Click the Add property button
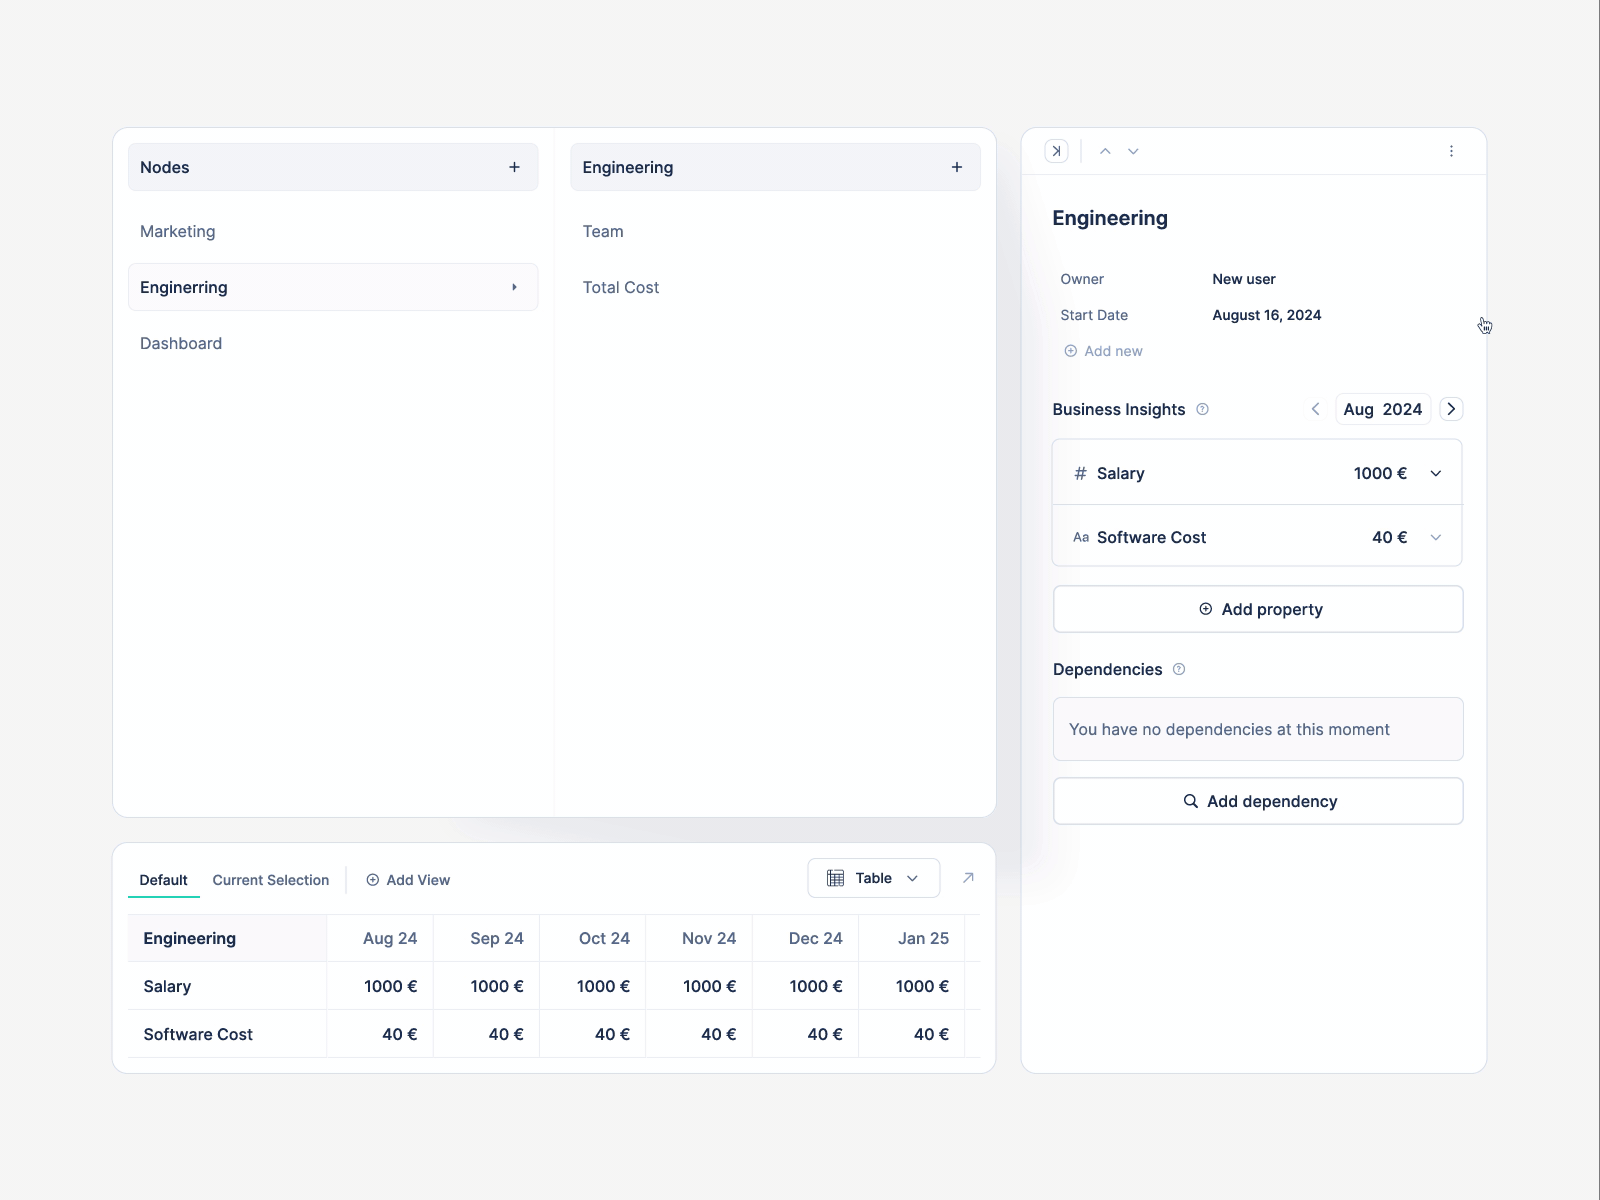Image resolution: width=1600 pixels, height=1200 pixels. pos(1257,609)
